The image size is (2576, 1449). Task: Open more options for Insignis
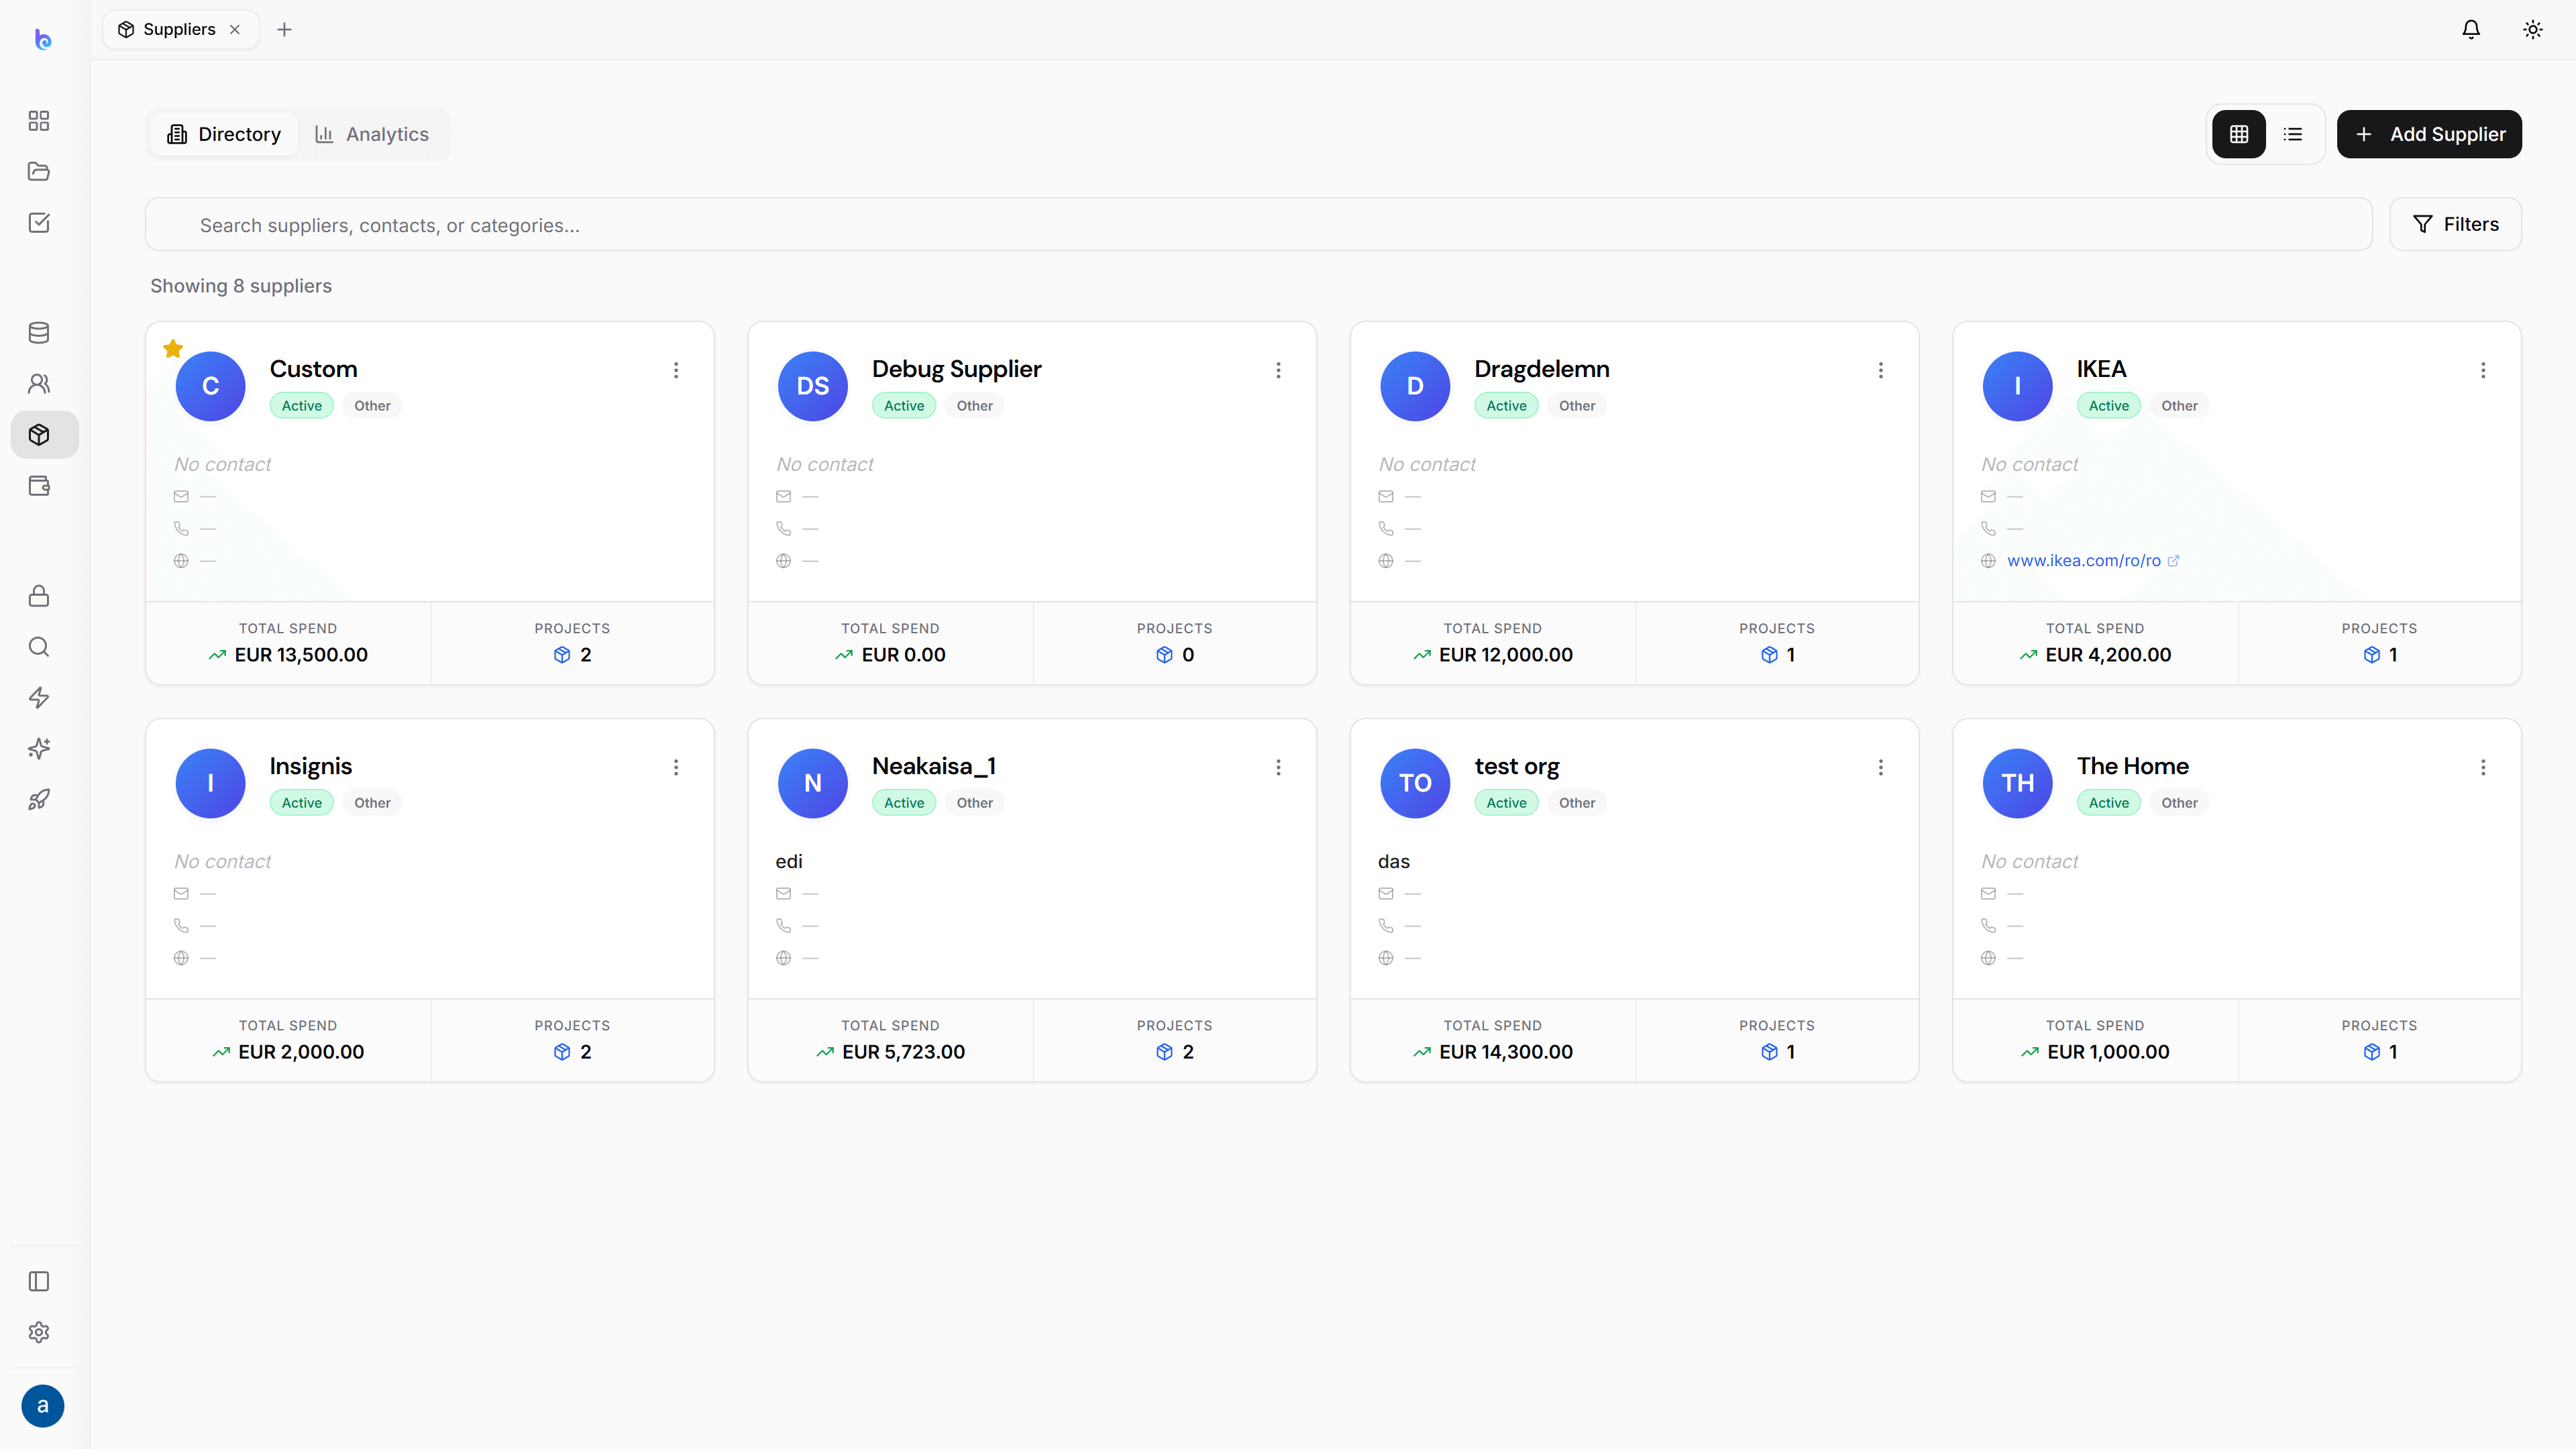coord(676,767)
